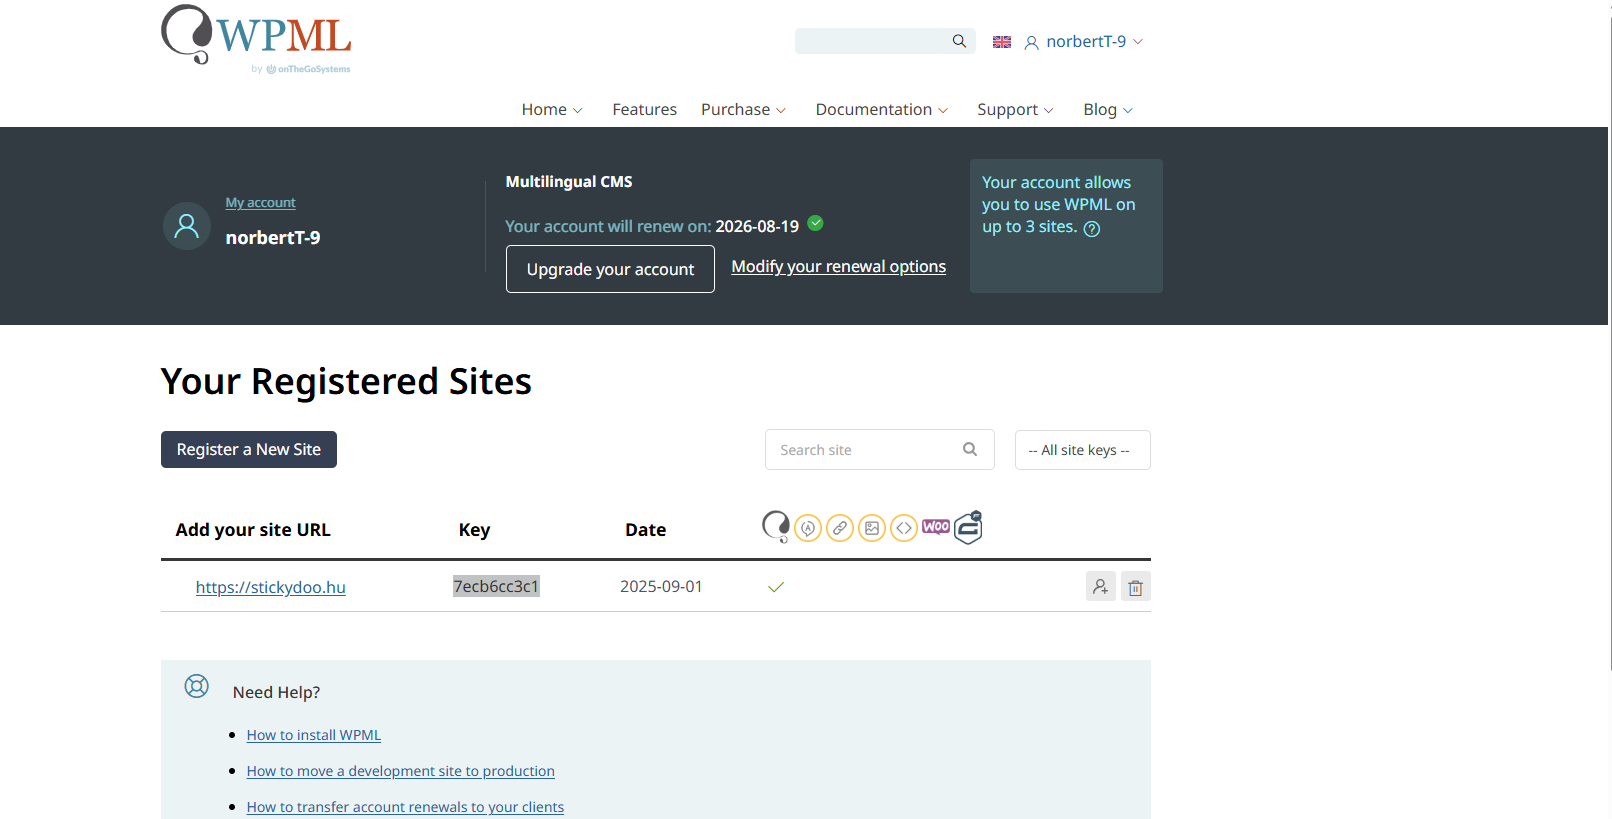Click the round avatar icon in the account banner
This screenshot has height=819, width=1612.
(x=187, y=226)
